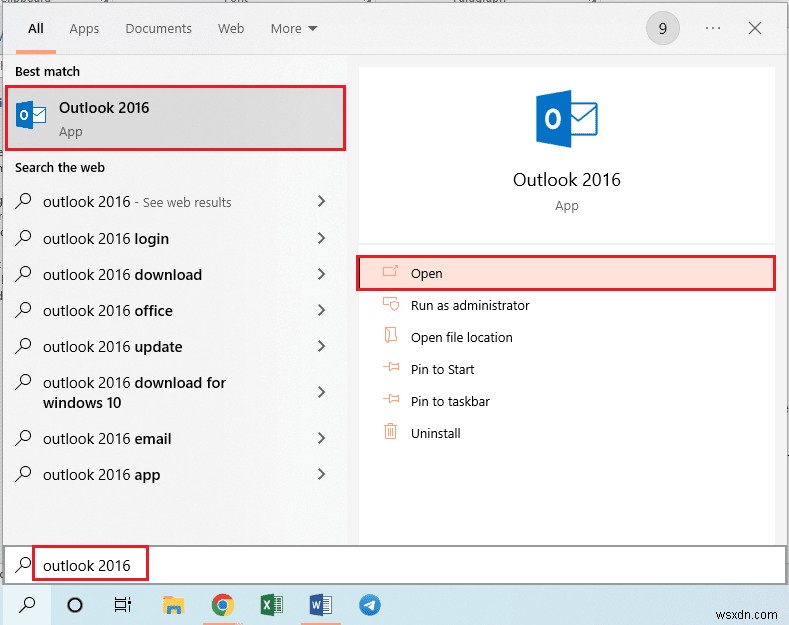The width and height of the screenshot is (789, 625).
Task: Open Excel from the taskbar
Action: pyautogui.click(x=272, y=605)
